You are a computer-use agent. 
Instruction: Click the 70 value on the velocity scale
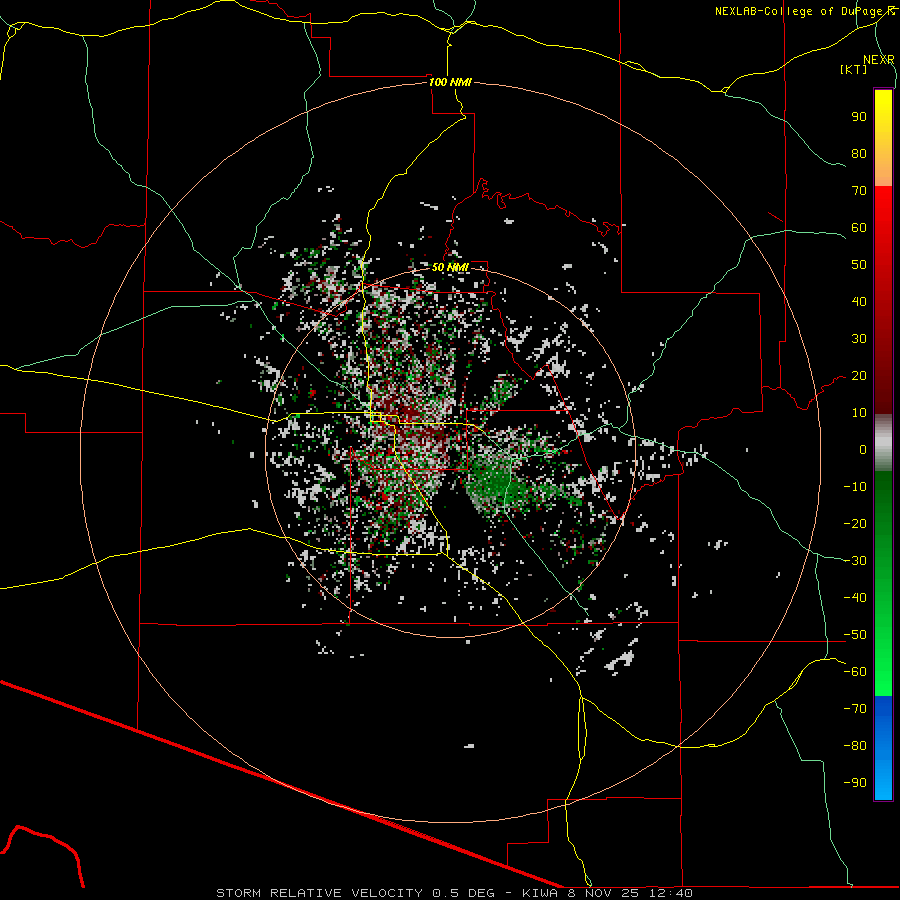859,191
